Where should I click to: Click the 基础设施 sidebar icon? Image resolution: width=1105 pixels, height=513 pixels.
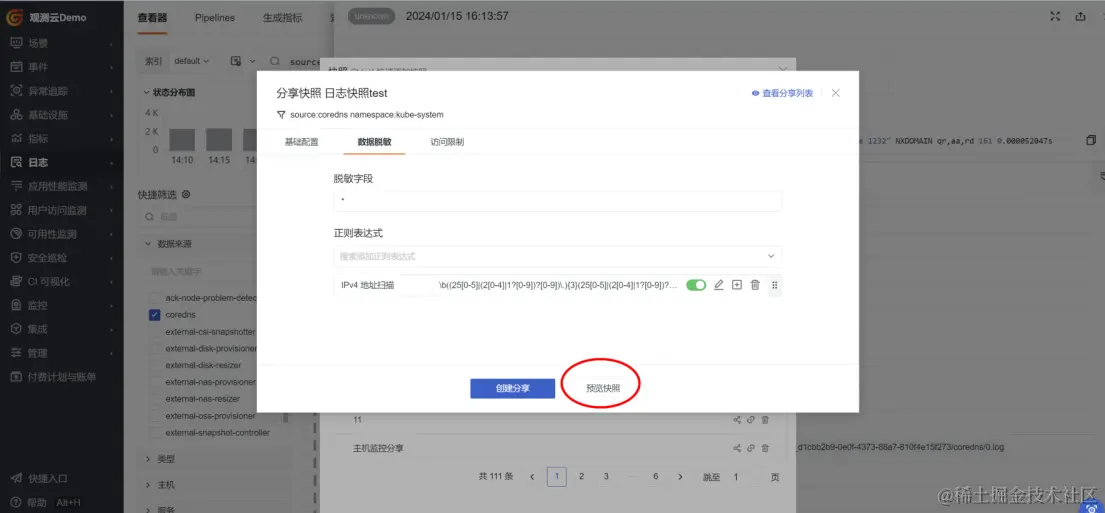16,115
